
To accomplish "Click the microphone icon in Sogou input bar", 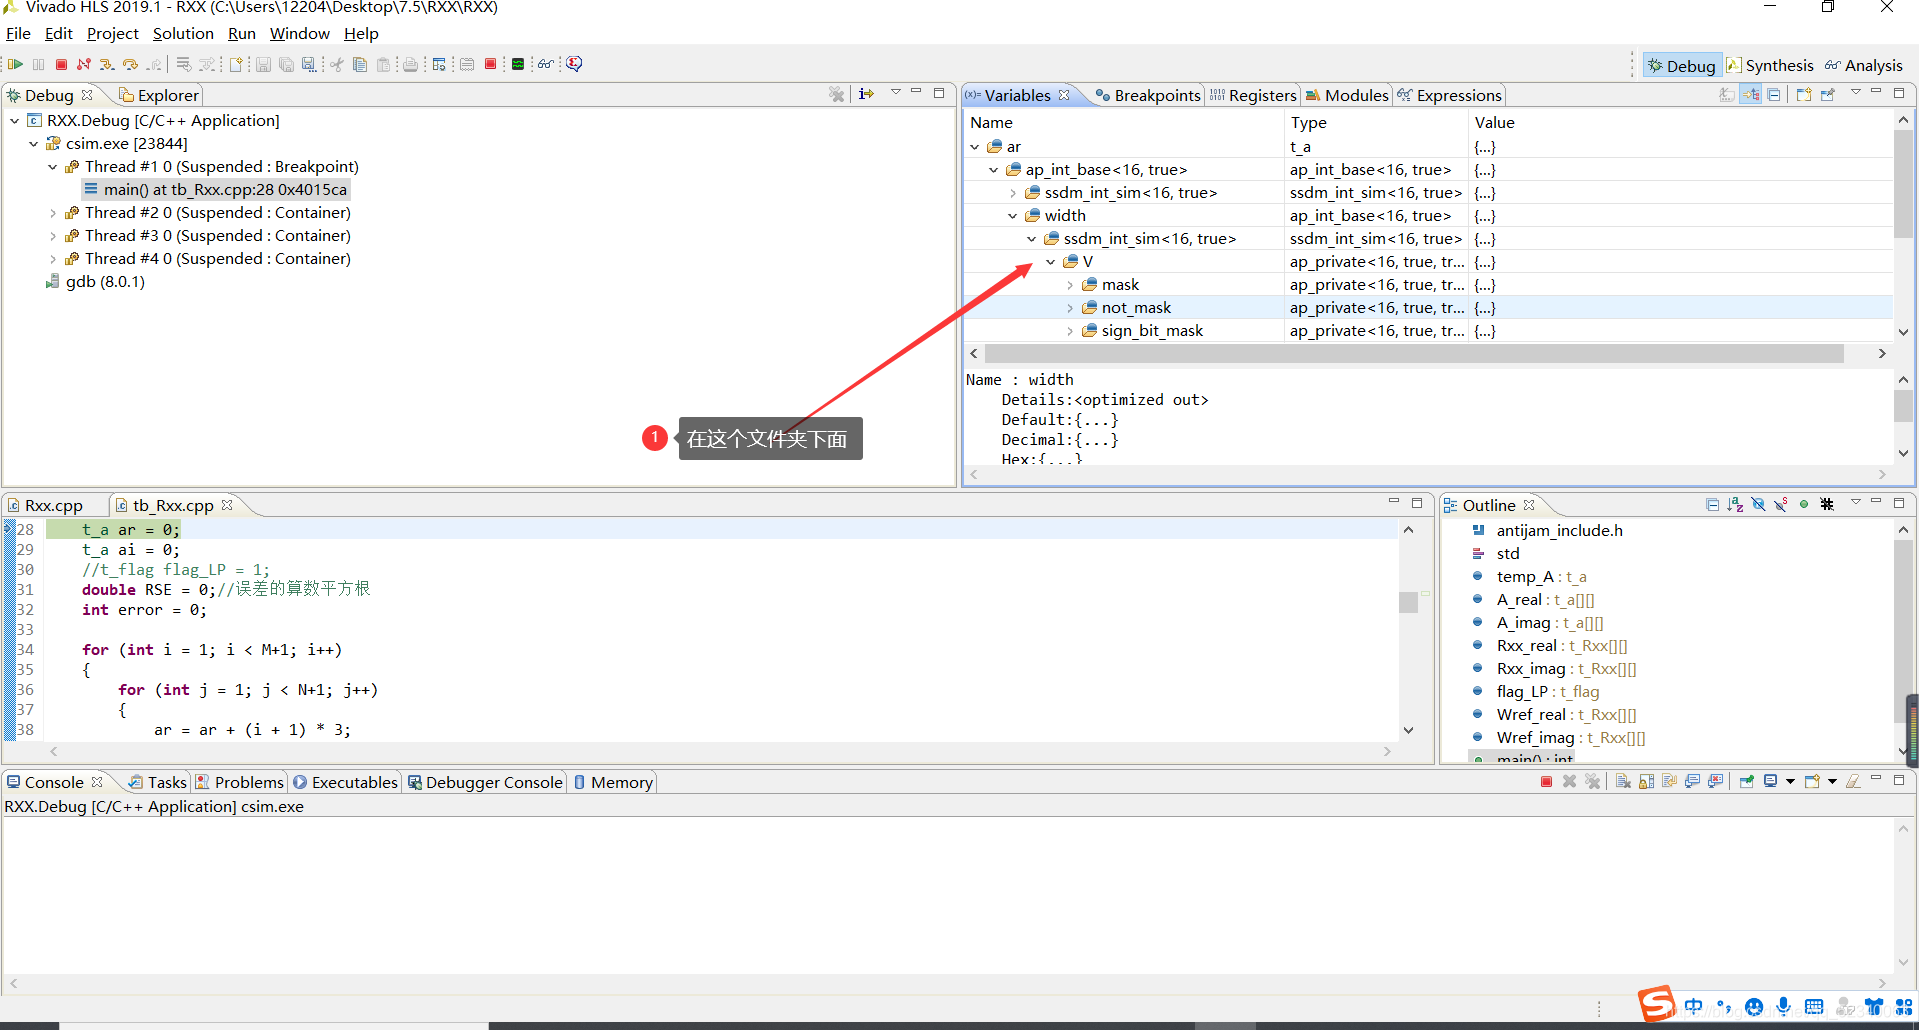I will (x=1784, y=1006).
